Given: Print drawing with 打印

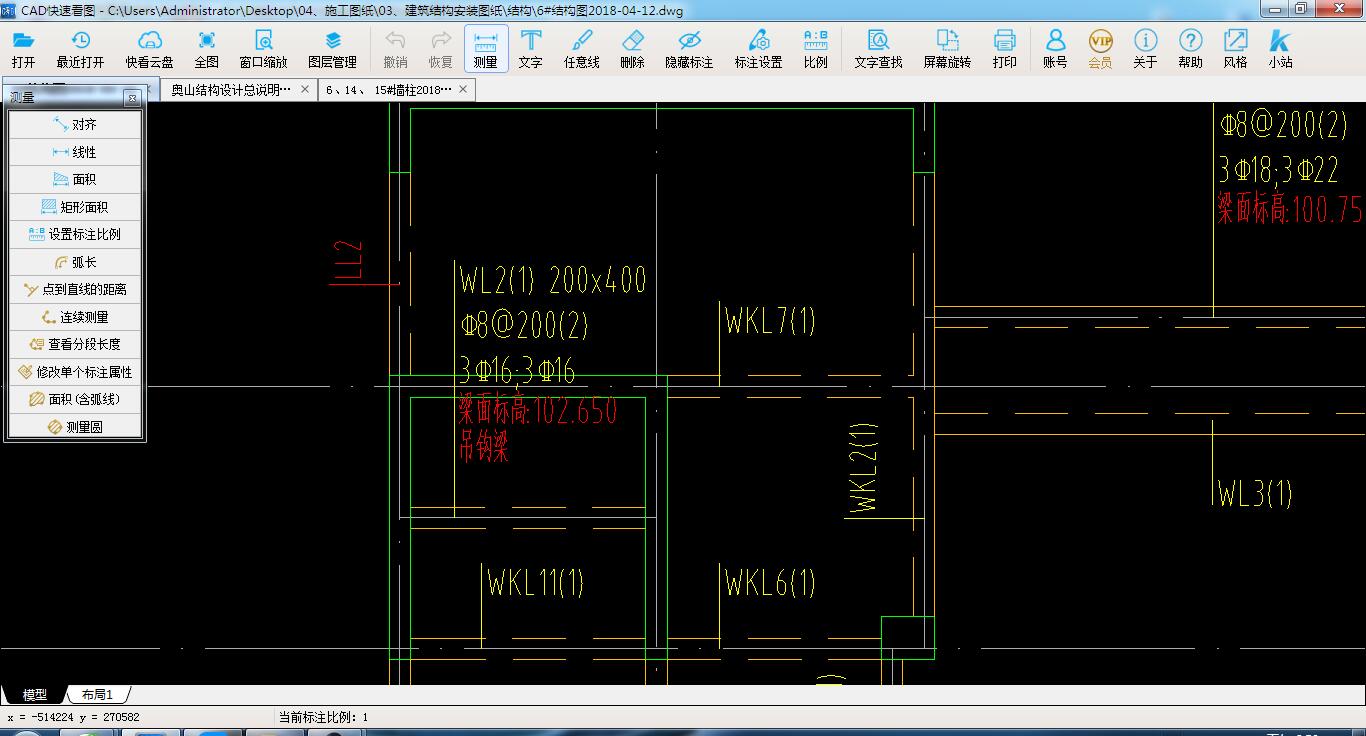Looking at the screenshot, I should tap(1005, 49).
